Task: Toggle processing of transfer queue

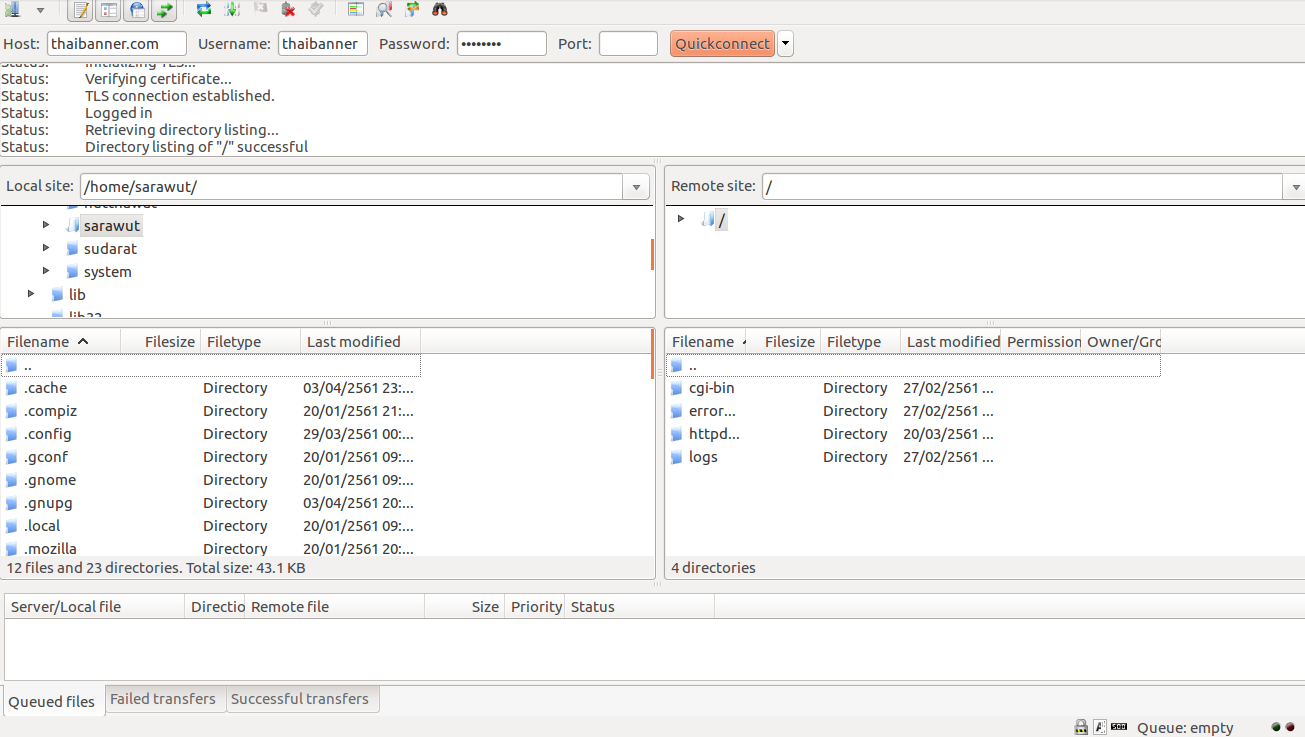Action: (x=232, y=10)
